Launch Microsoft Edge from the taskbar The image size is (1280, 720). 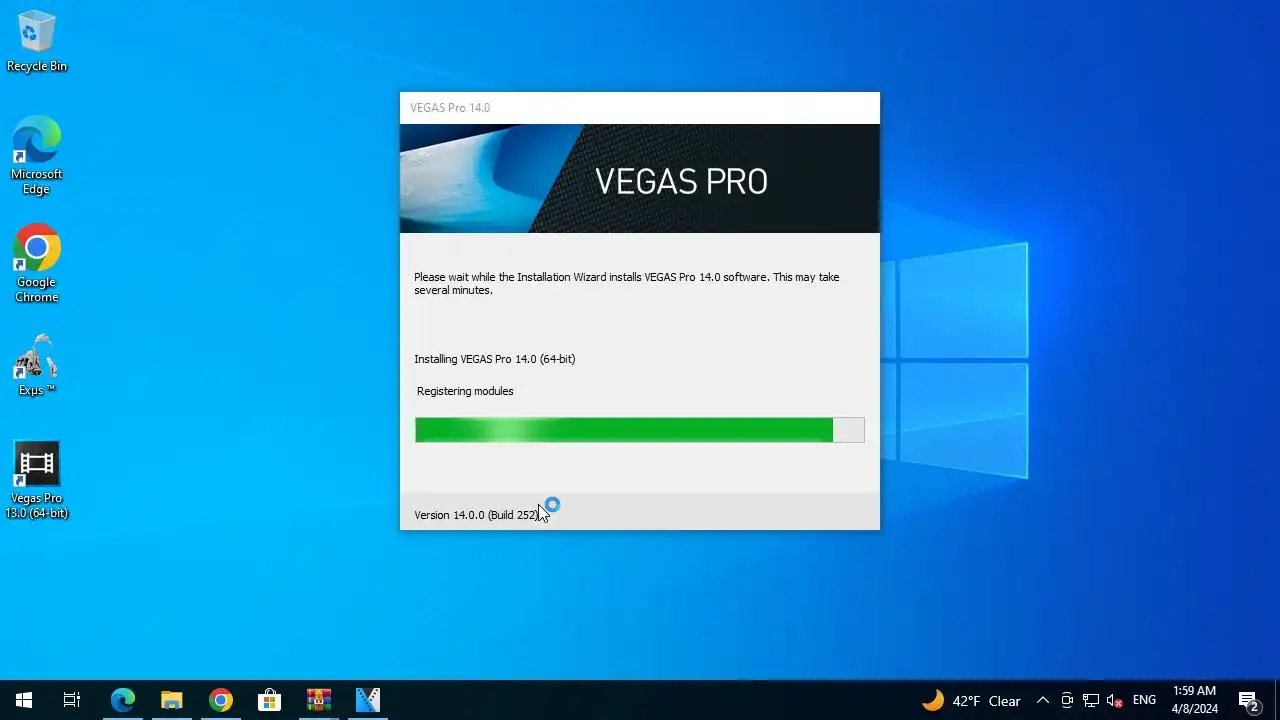click(122, 700)
